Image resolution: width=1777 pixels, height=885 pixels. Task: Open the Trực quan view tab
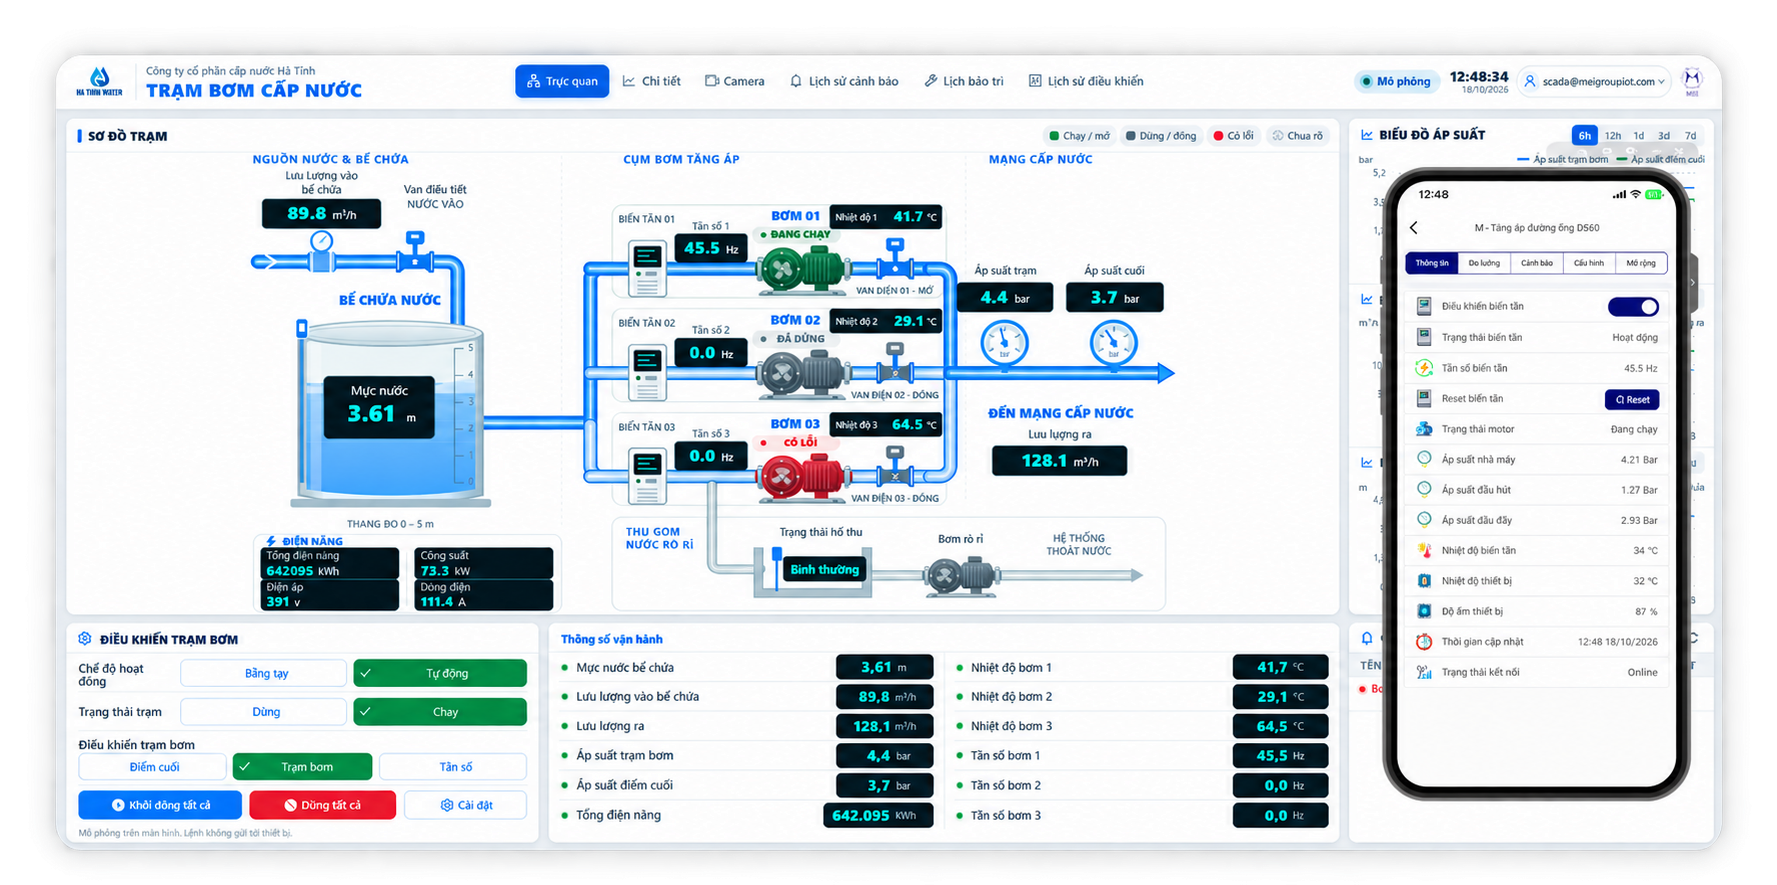562,81
